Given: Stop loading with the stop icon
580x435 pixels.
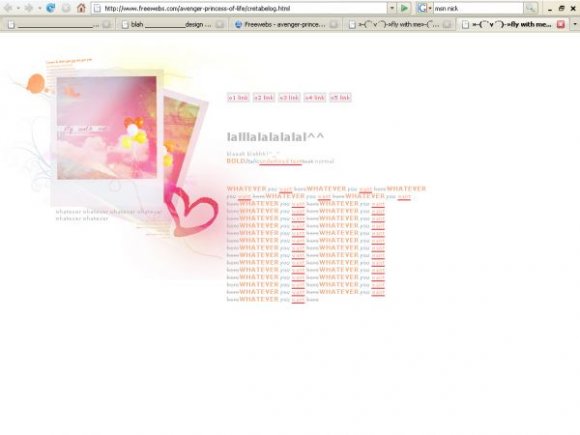Looking at the screenshot, I should tap(66, 8).
